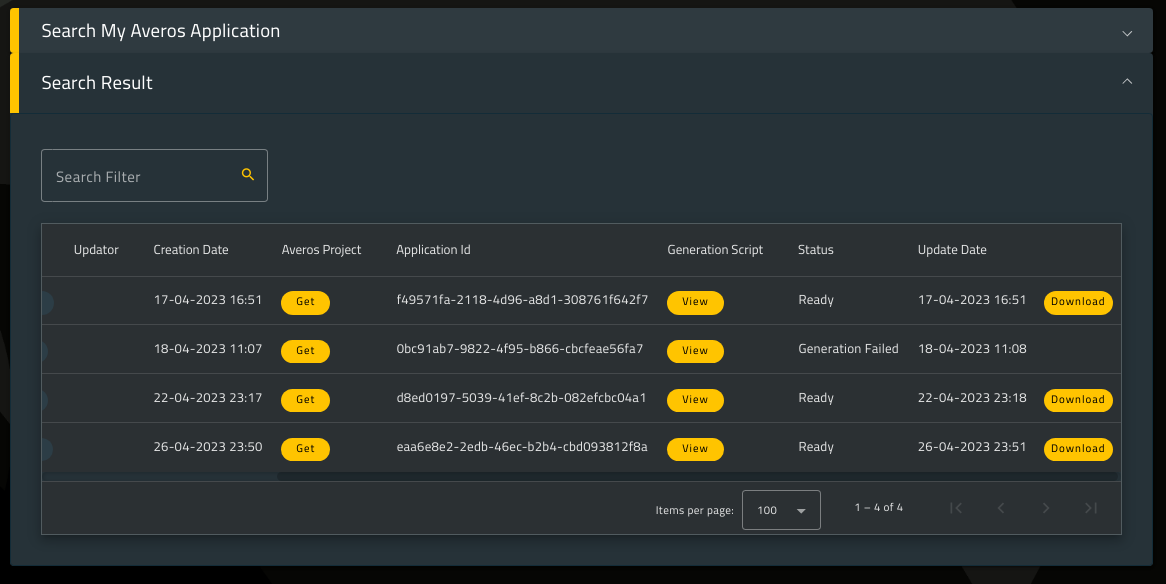This screenshot has height=584, width=1166.
Task: Open the Items per page dropdown
Action: [781, 510]
